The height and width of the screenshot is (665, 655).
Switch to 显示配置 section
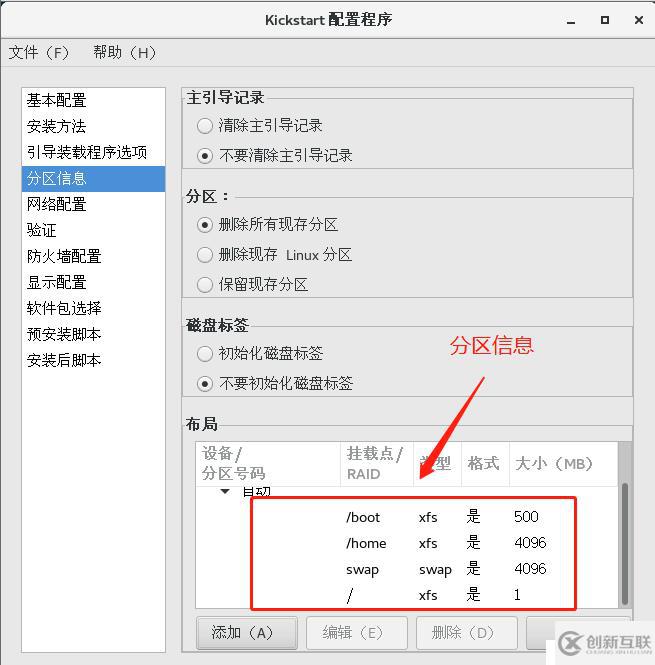click(93, 282)
